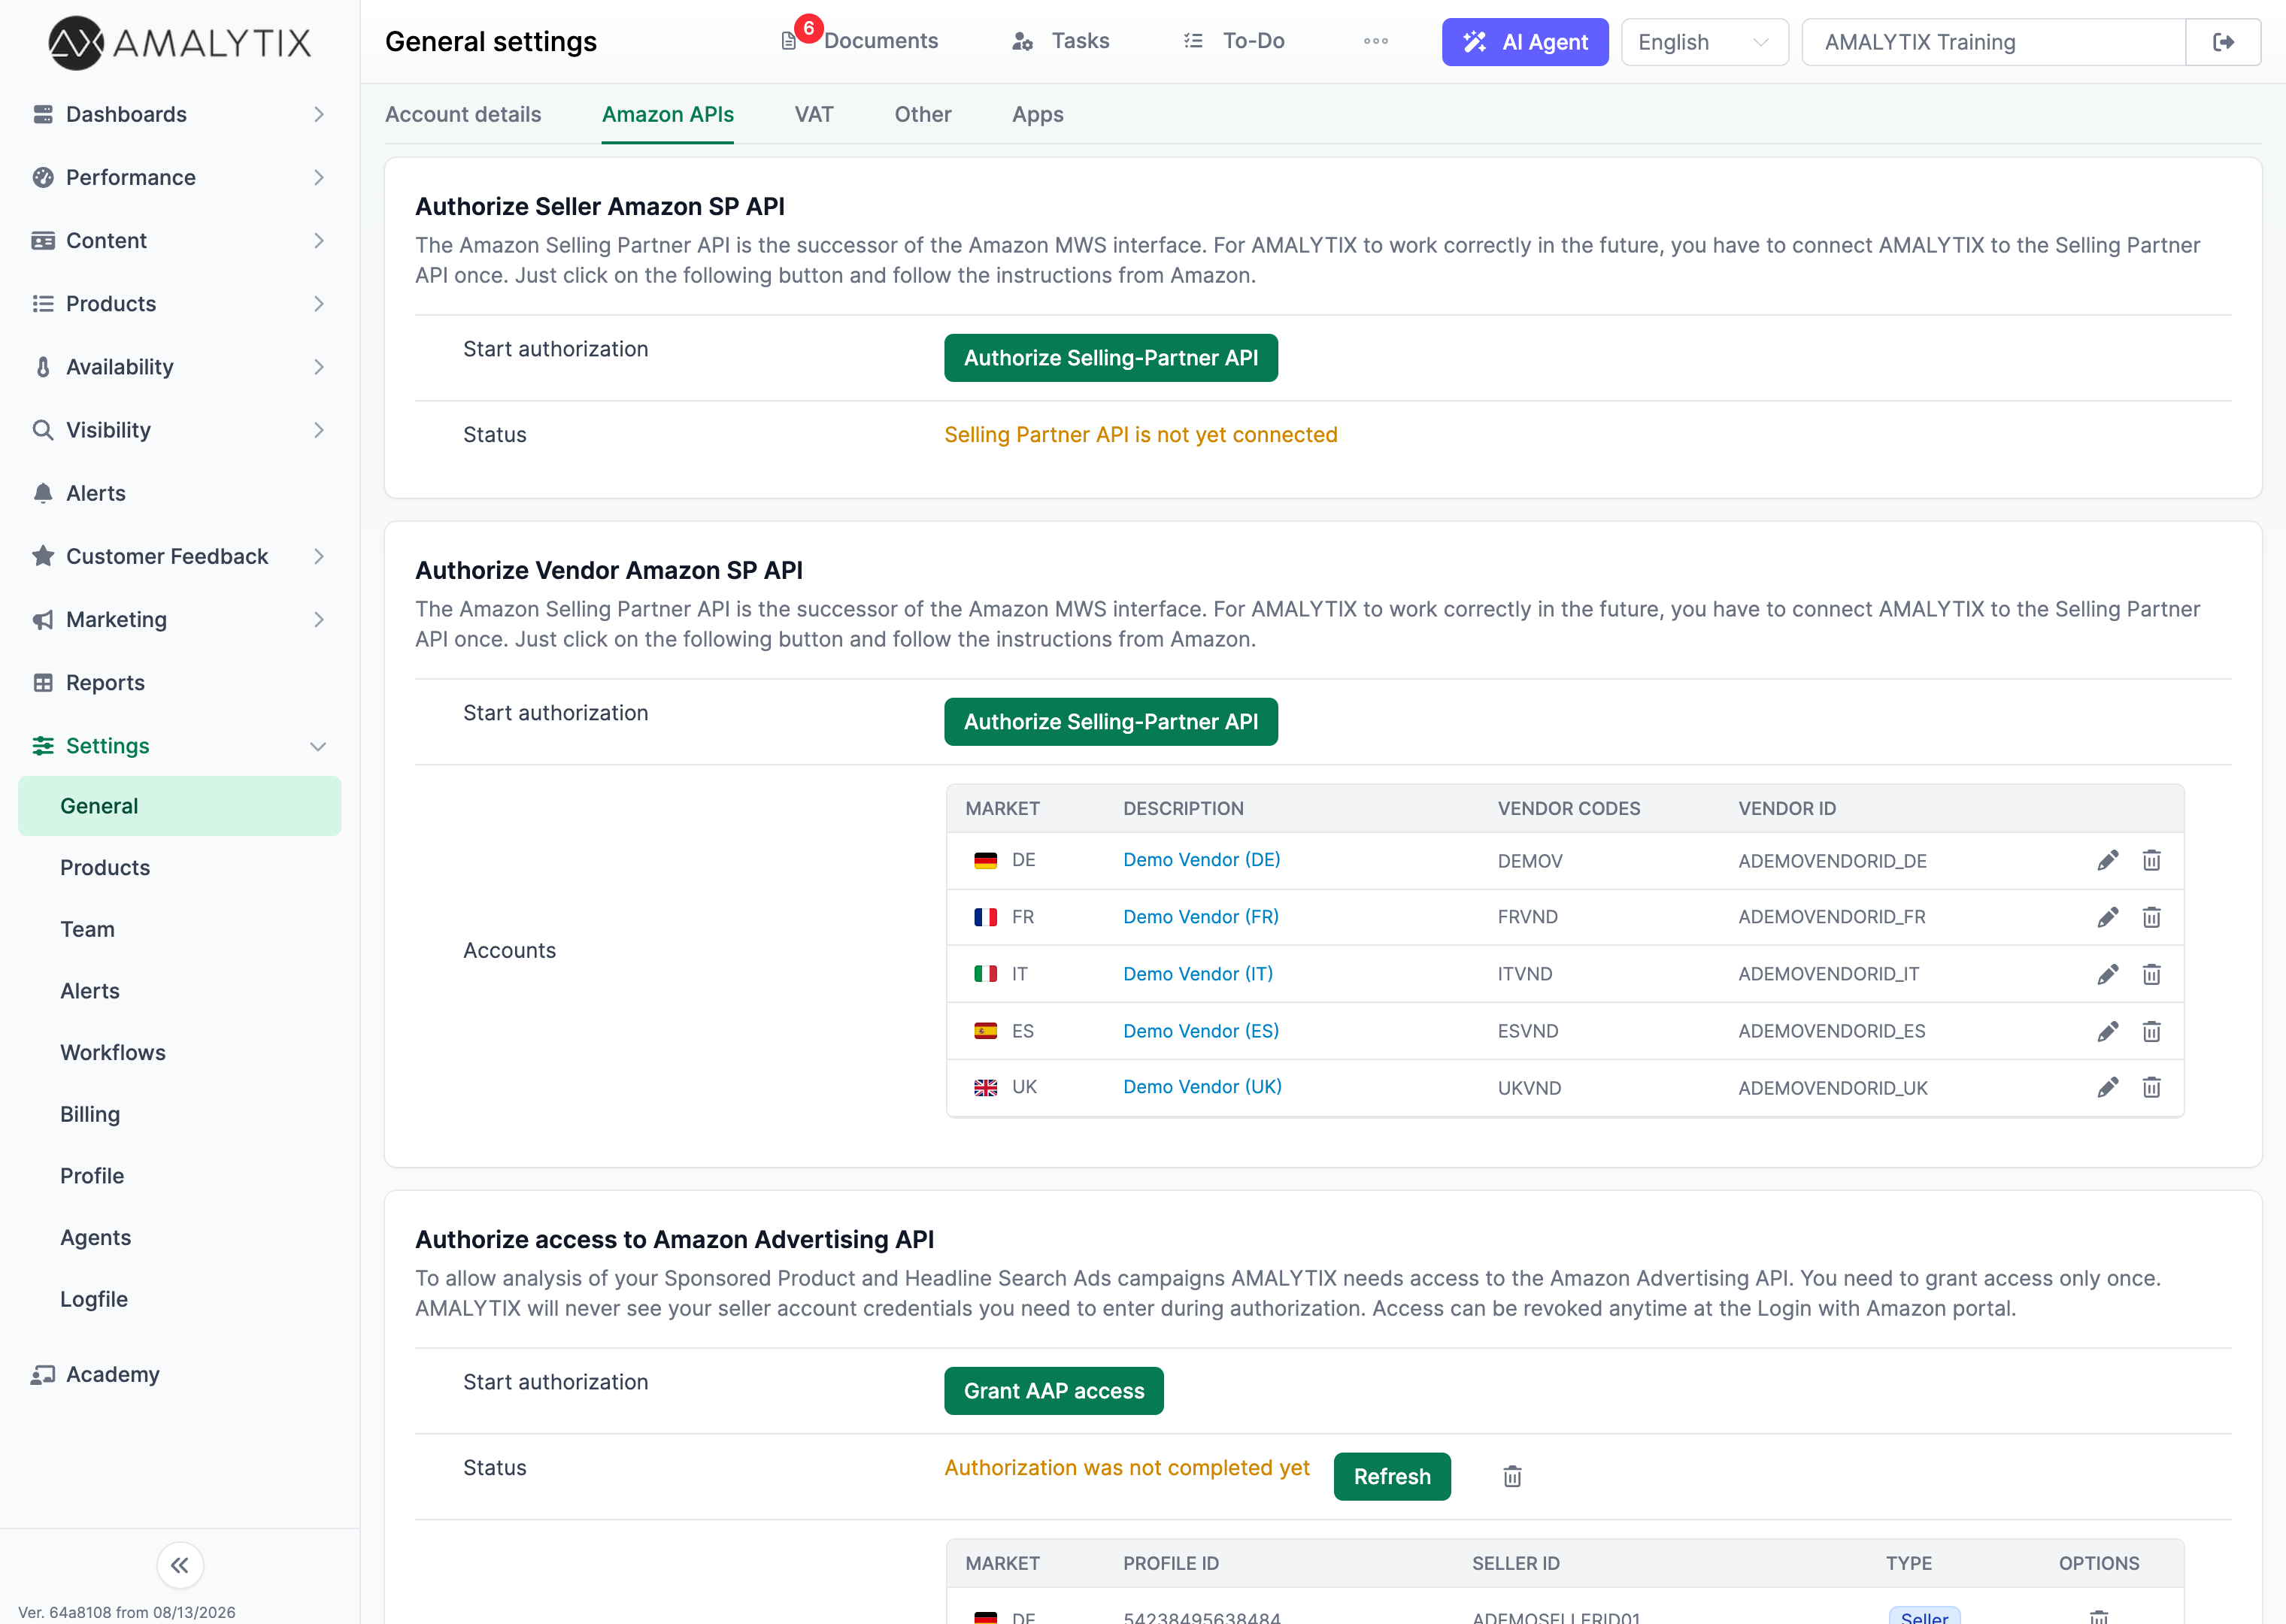The height and width of the screenshot is (1624, 2286).
Task: Click the AMALYTIX Training account field
Action: pyautogui.click(x=1993, y=42)
